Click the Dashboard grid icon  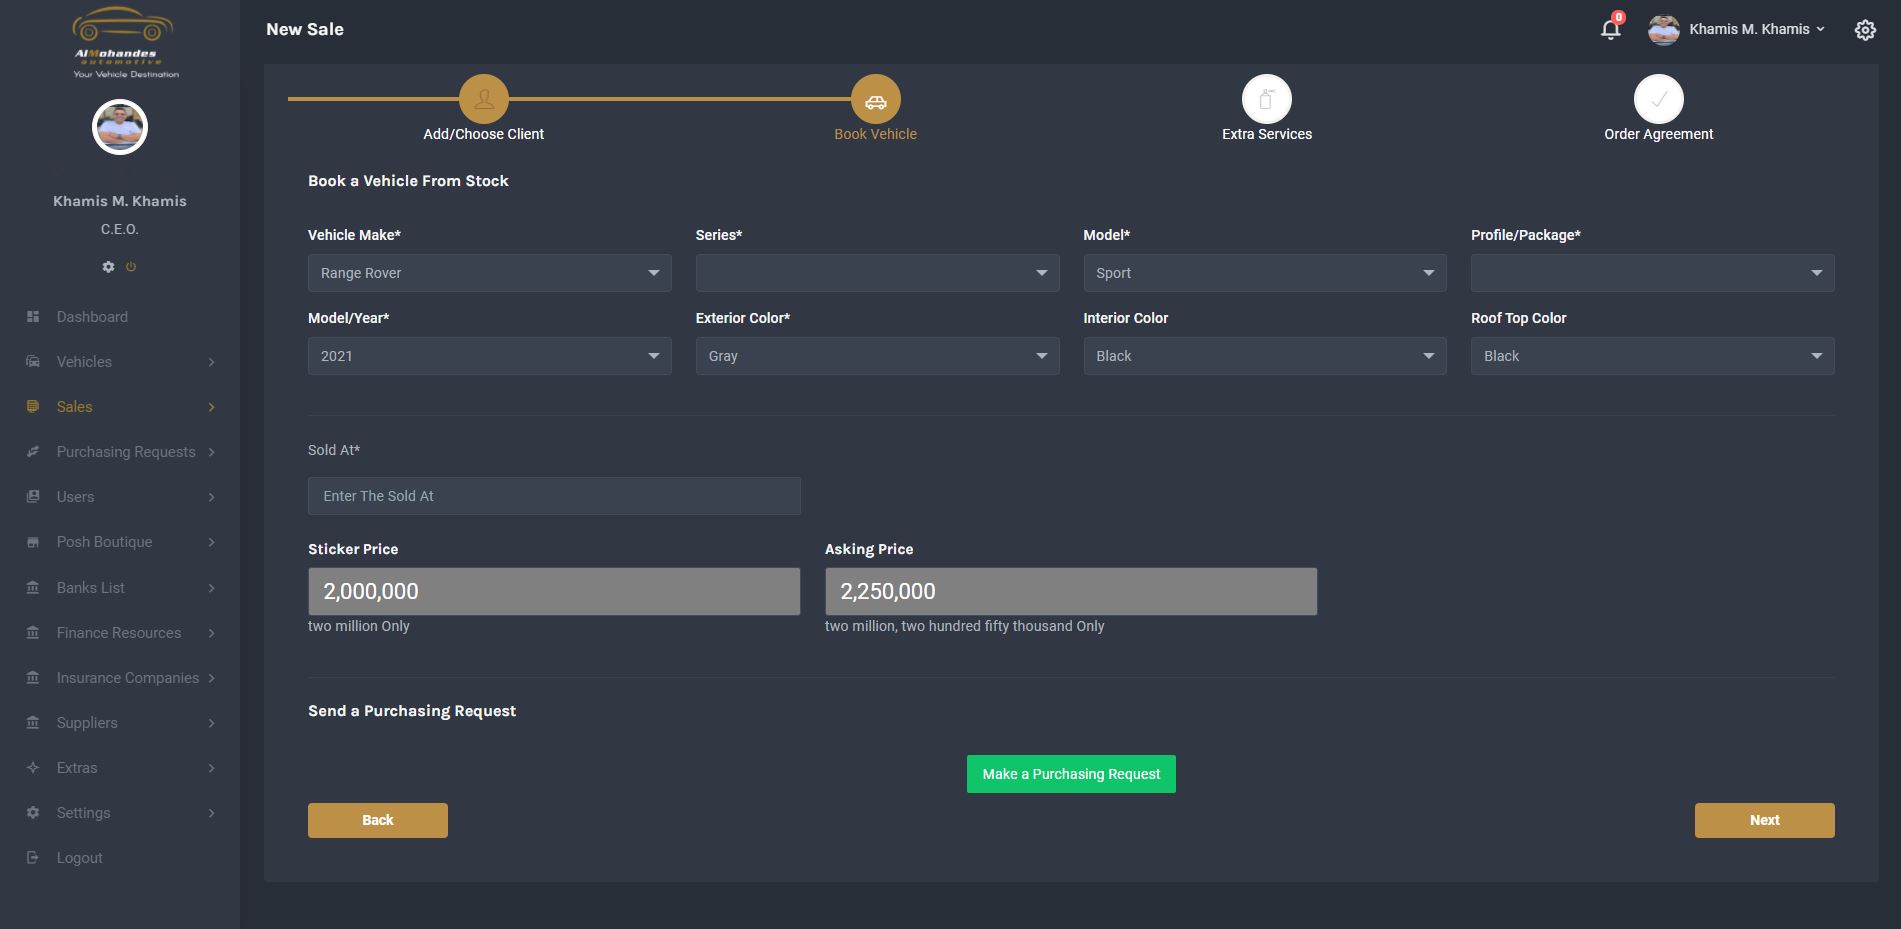pyautogui.click(x=33, y=317)
